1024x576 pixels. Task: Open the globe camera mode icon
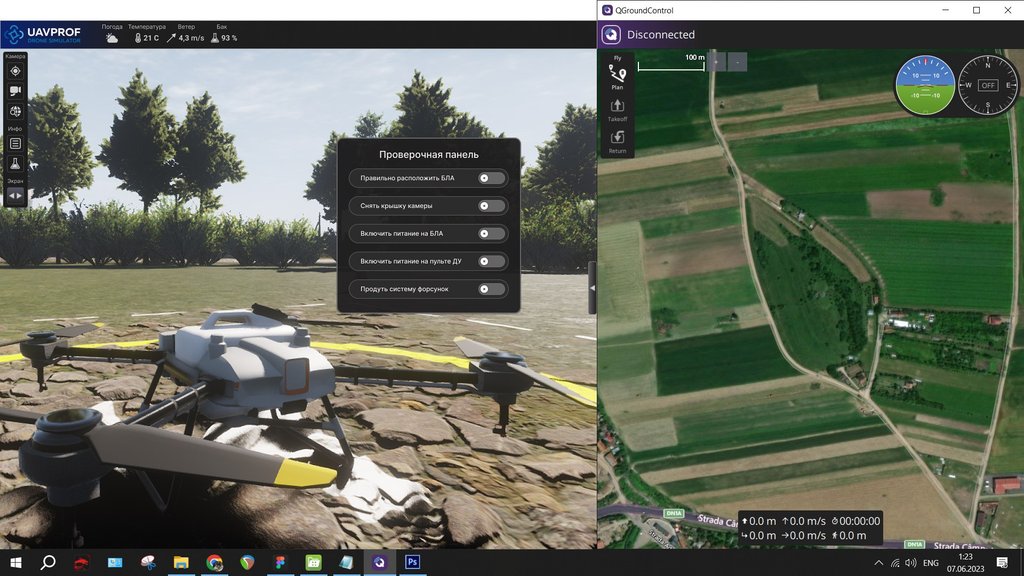click(15, 111)
